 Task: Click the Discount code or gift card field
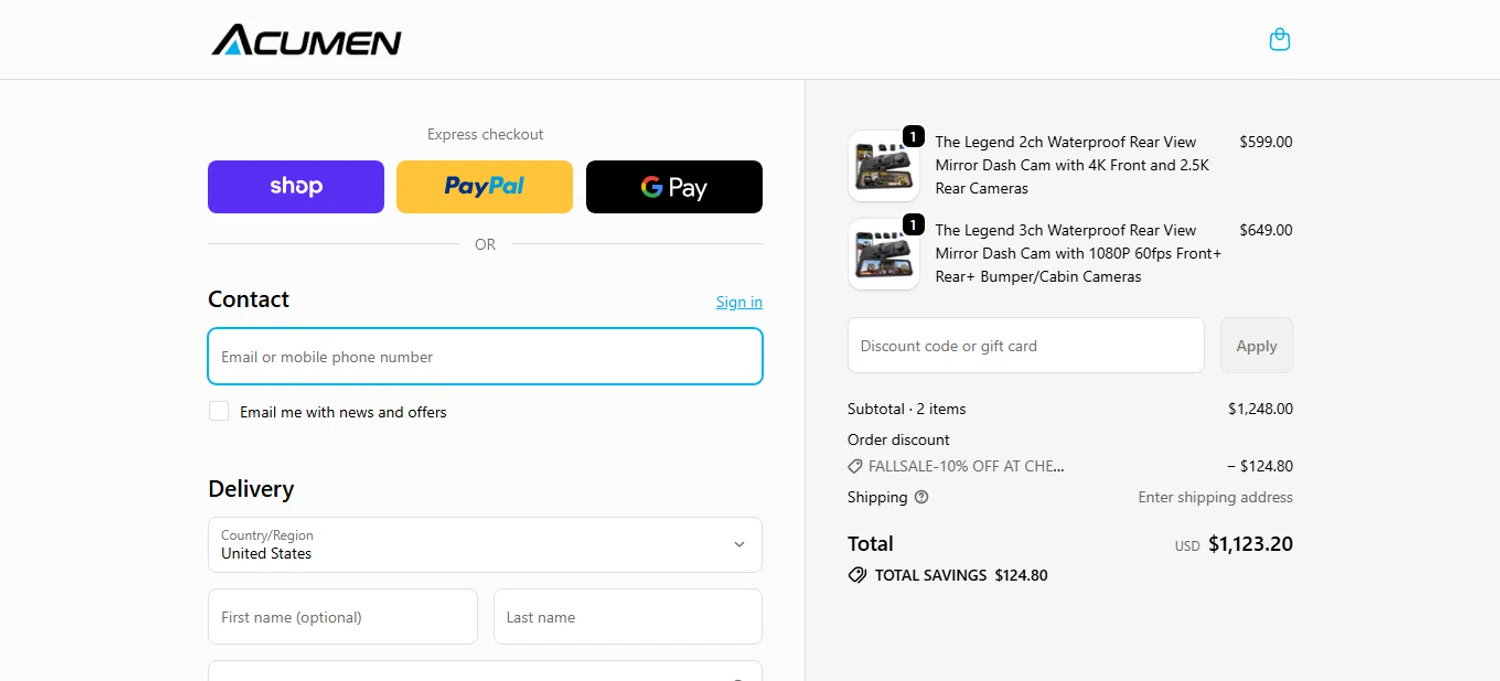pyautogui.click(x=1026, y=345)
